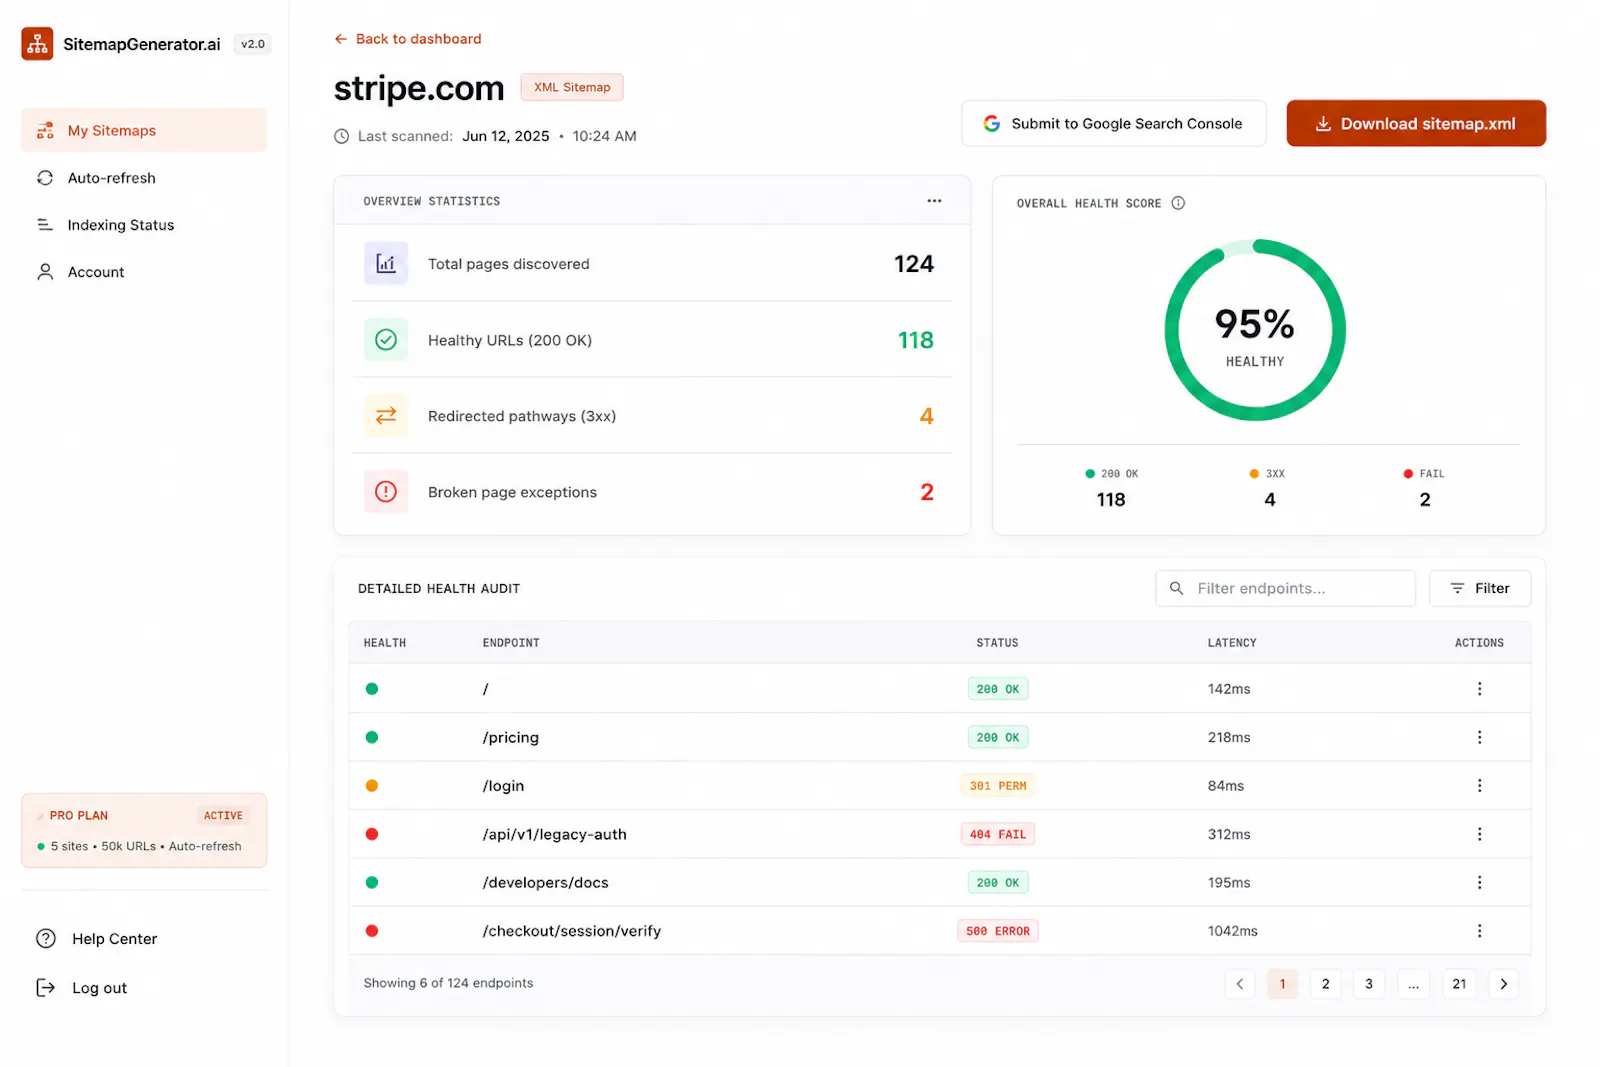Click the health score info icon
The image size is (1600, 1067).
1178,203
